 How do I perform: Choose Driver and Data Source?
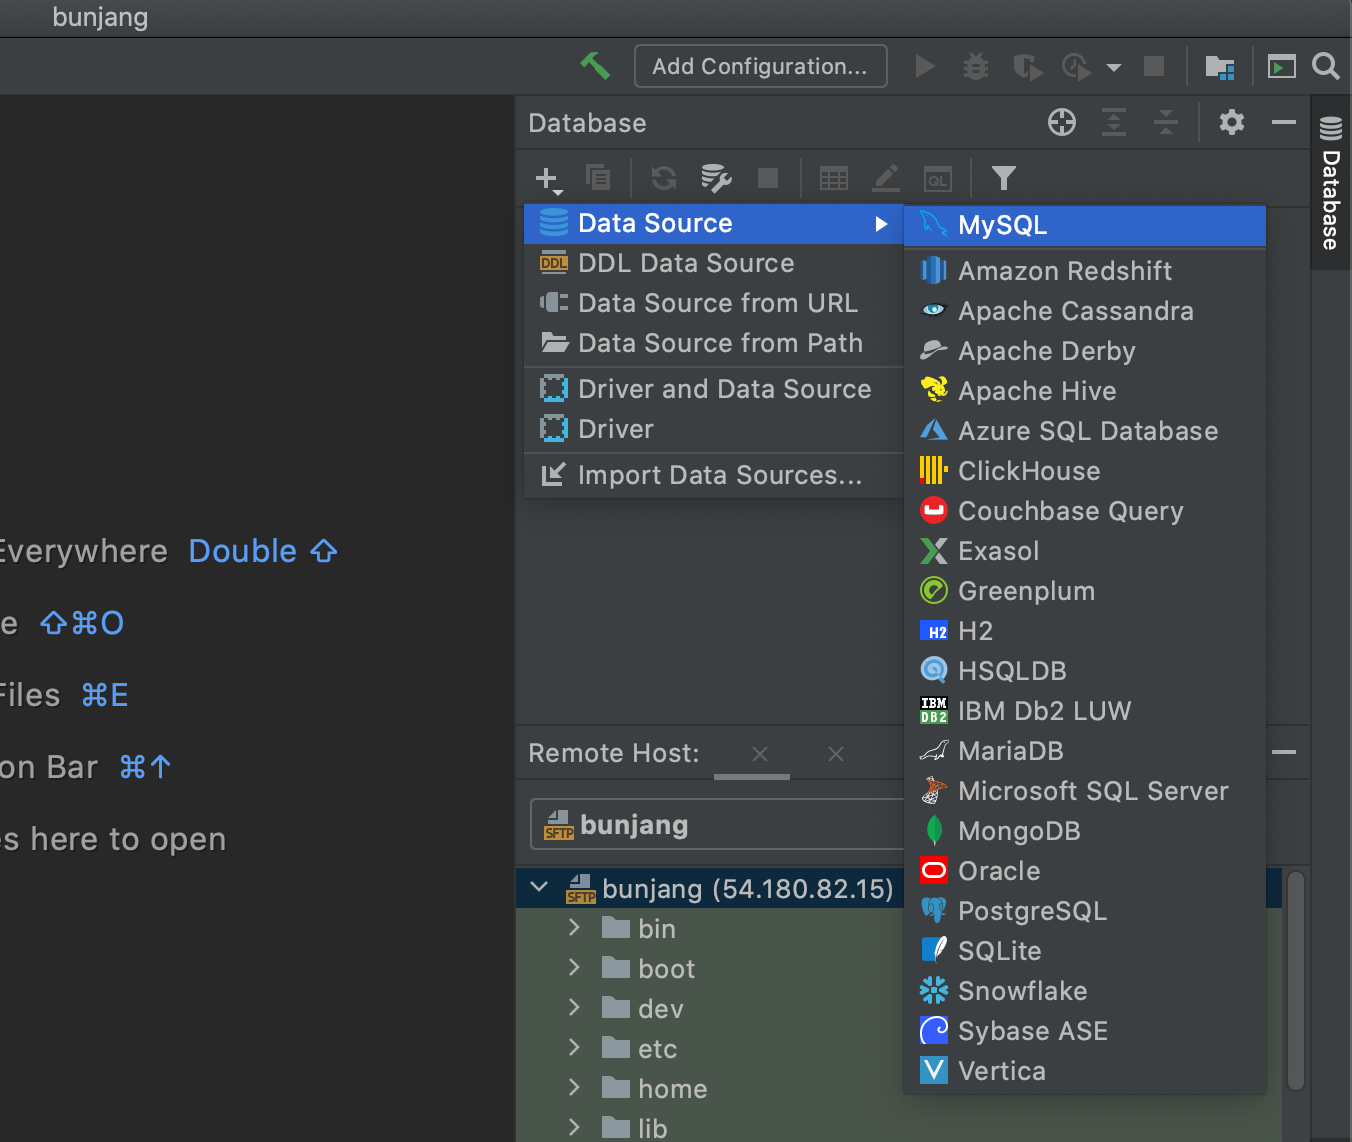pos(714,389)
